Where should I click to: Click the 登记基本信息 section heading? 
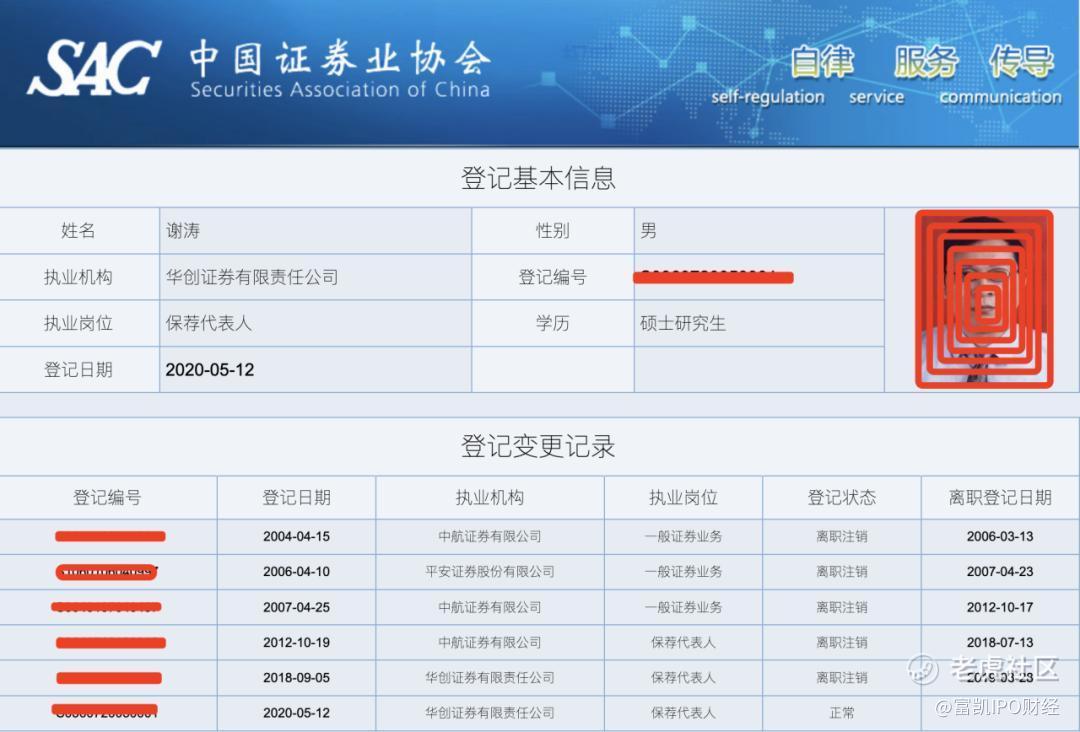(x=538, y=178)
